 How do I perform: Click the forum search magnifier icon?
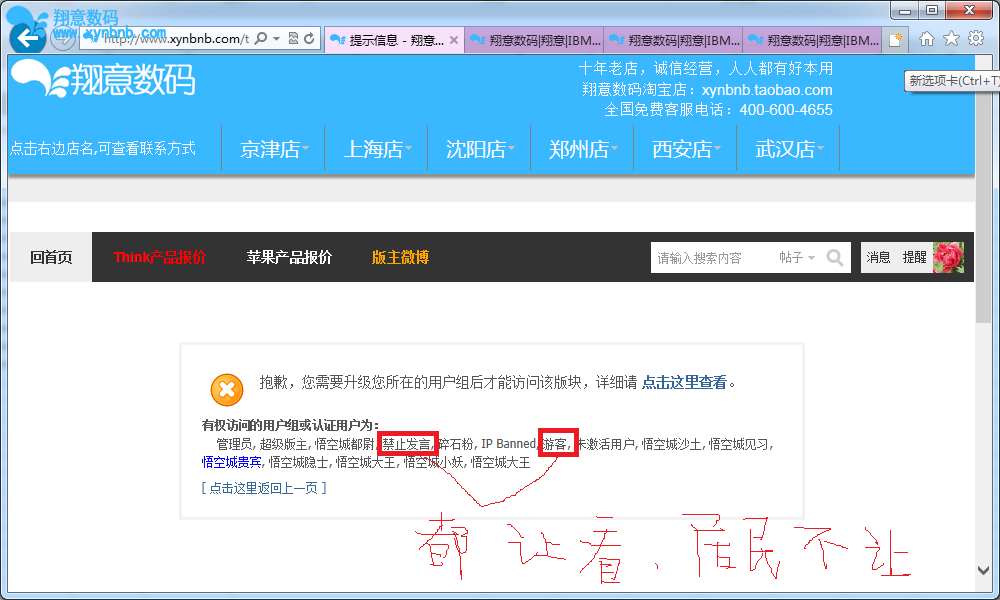pyautogui.click(x=835, y=258)
